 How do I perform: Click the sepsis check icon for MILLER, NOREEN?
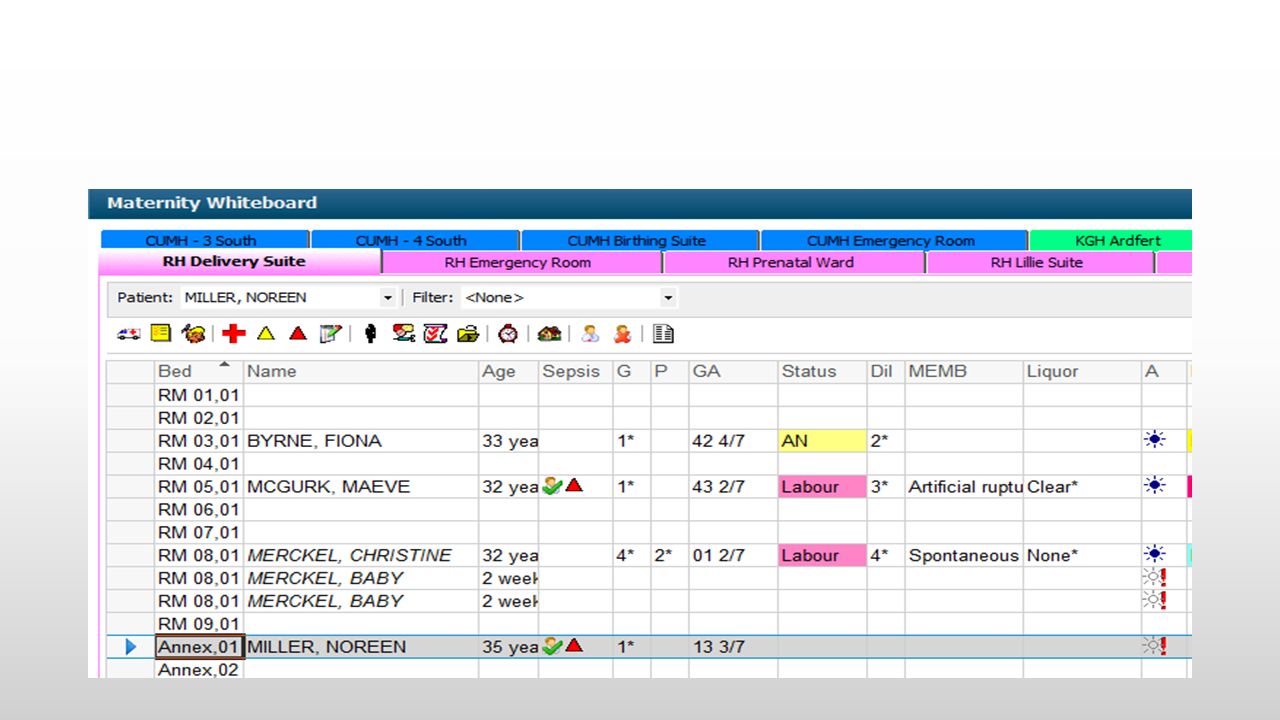(x=552, y=646)
